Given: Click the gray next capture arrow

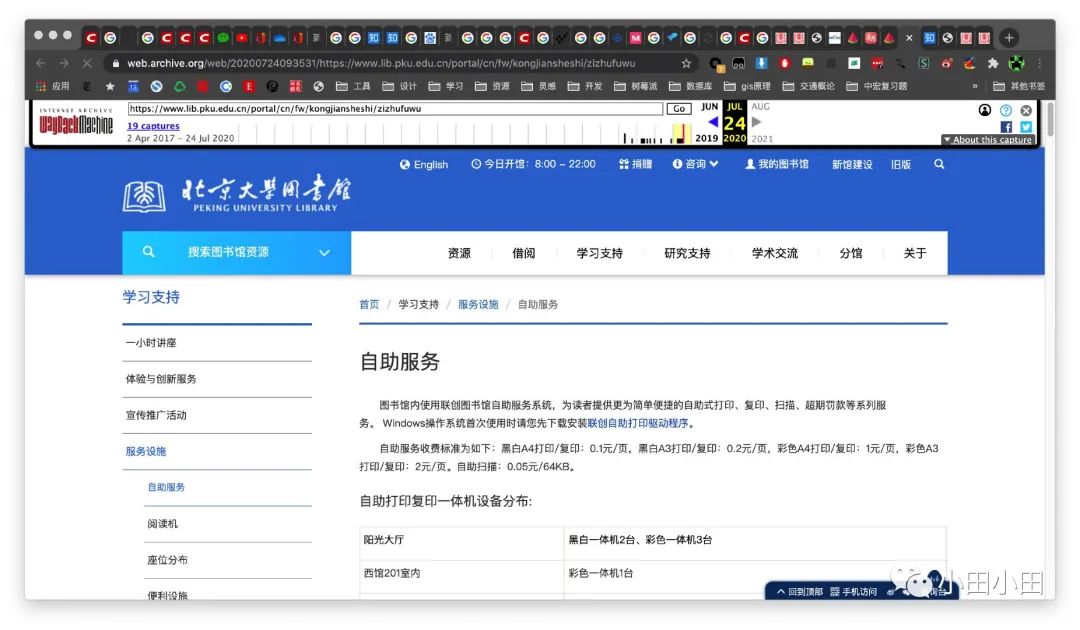Looking at the screenshot, I should click(x=756, y=122).
